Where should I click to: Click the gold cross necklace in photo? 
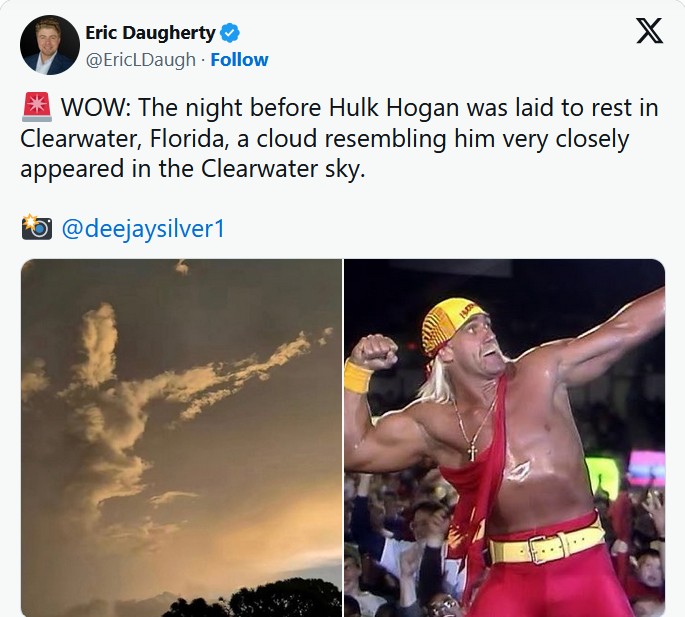tap(472, 451)
